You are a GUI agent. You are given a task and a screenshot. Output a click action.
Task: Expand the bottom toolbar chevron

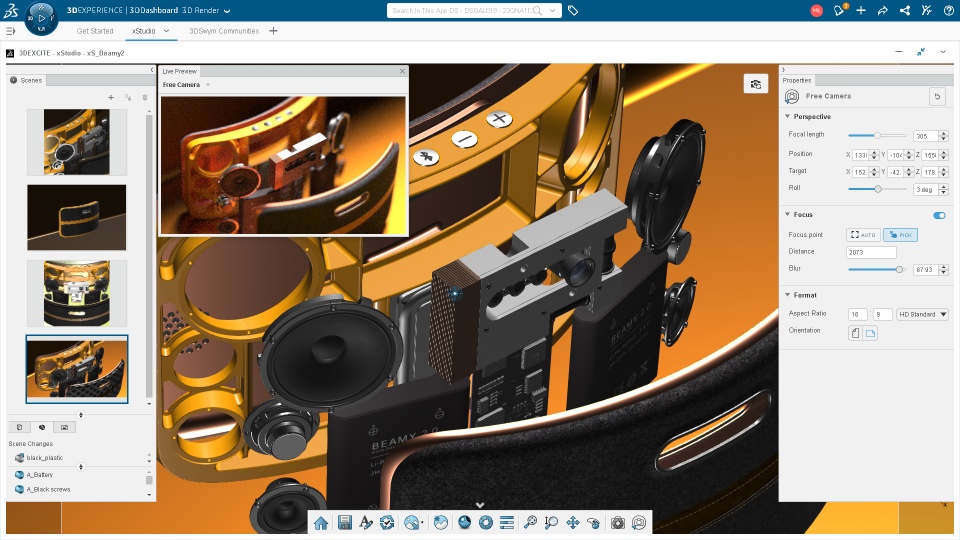[480, 505]
